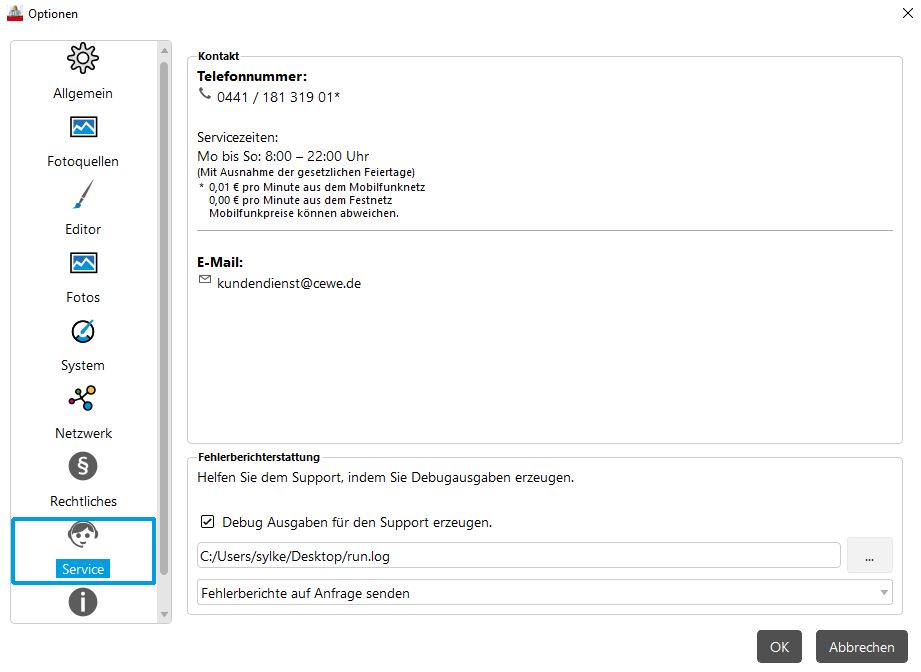
Task: Select the Fotos picture icon
Action: [83, 263]
